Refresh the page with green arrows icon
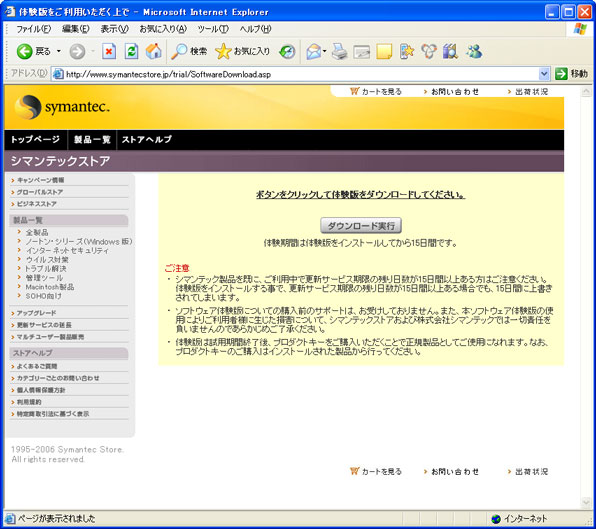Image resolution: width=596 pixels, height=529 pixels. coord(132,51)
